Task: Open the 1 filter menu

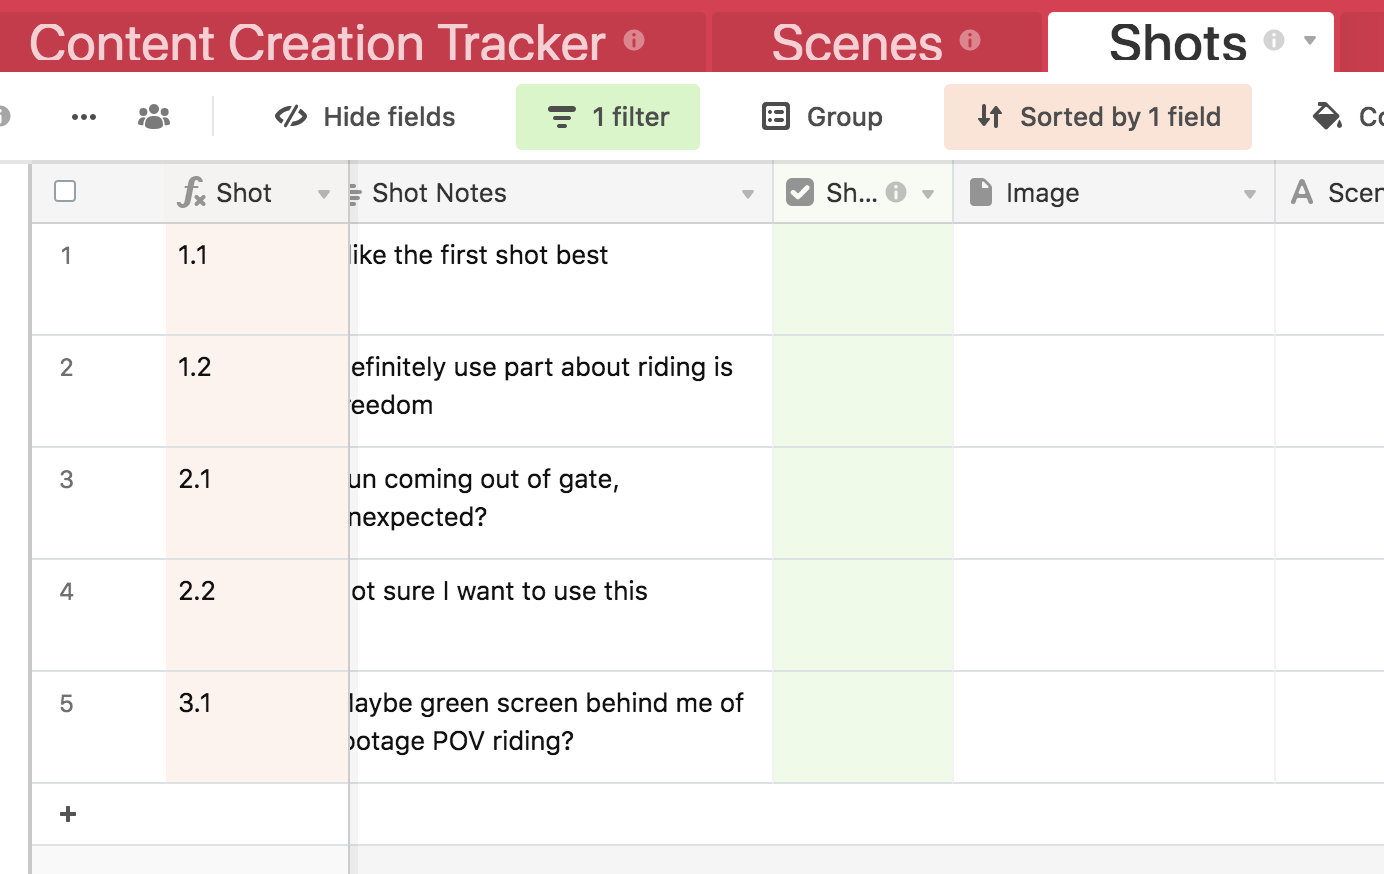Action: (x=608, y=117)
